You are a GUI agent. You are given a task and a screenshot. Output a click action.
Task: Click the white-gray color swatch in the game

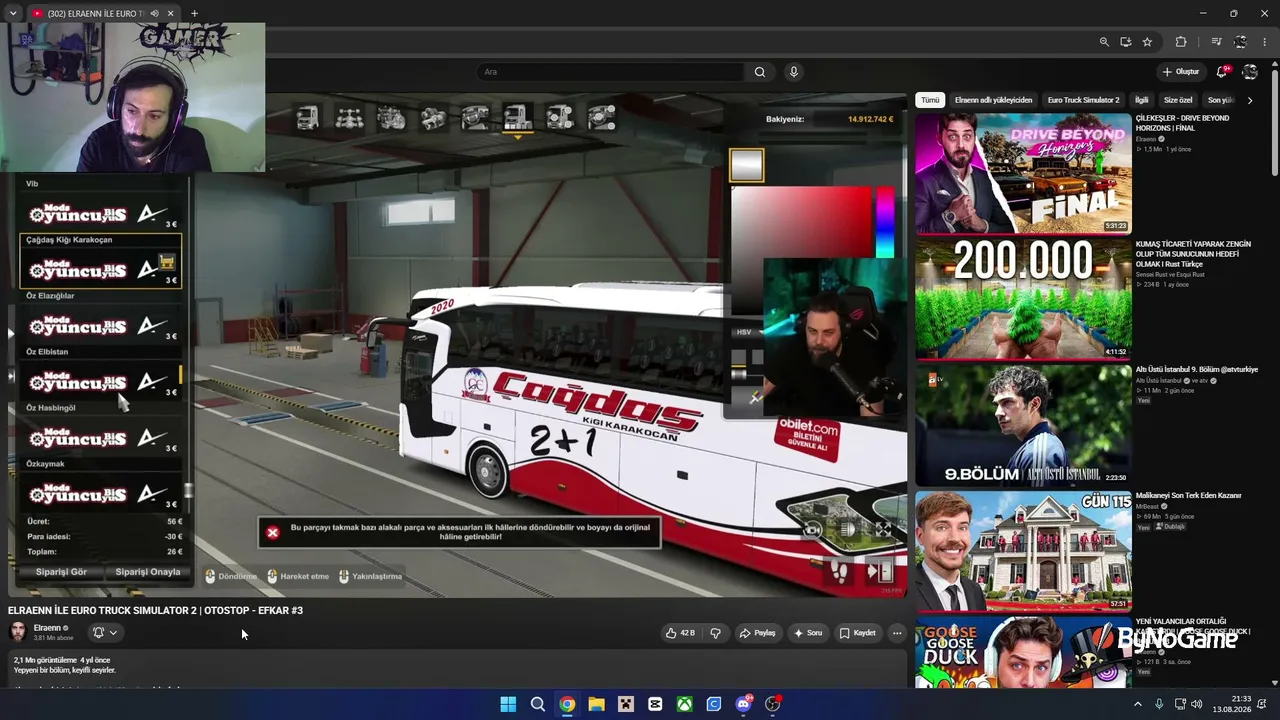tap(746, 165)
